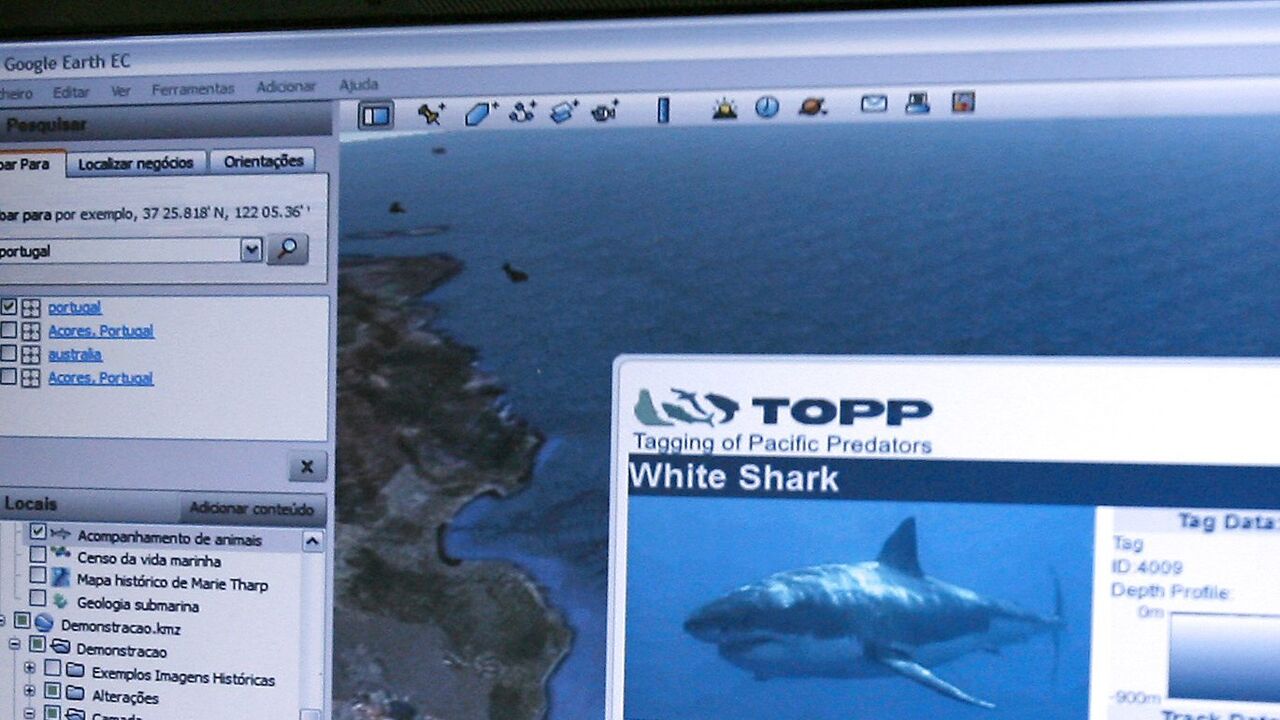Click the 'Adicionar conteúdo' button
This screenshot has height=720, width=1280.
[x=252, y=509]
